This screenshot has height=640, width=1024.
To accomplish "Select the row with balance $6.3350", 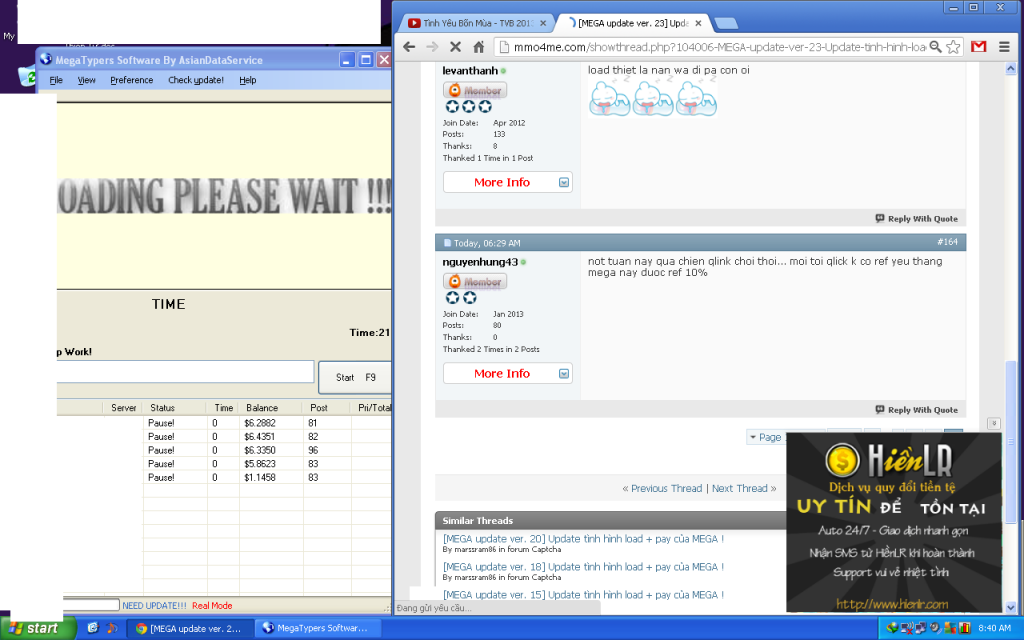I will tap(224, 451).
